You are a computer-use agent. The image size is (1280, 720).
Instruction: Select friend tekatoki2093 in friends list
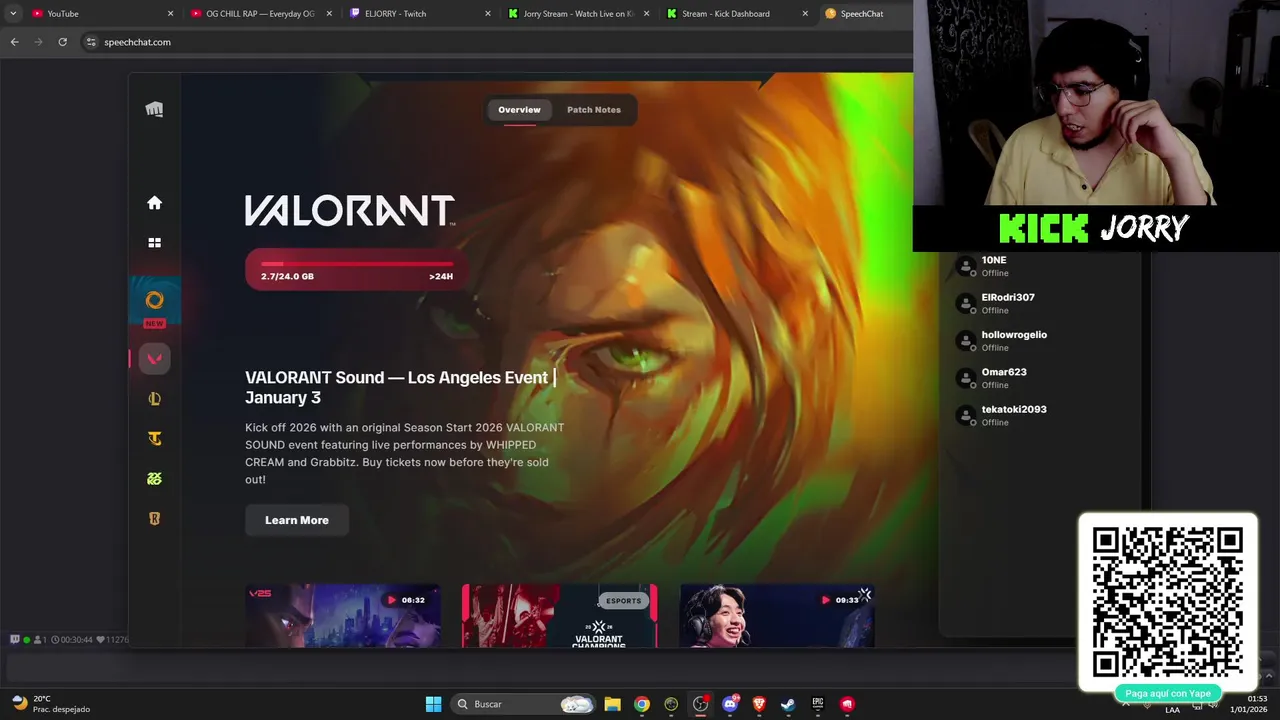click(x=1040, y=415)
